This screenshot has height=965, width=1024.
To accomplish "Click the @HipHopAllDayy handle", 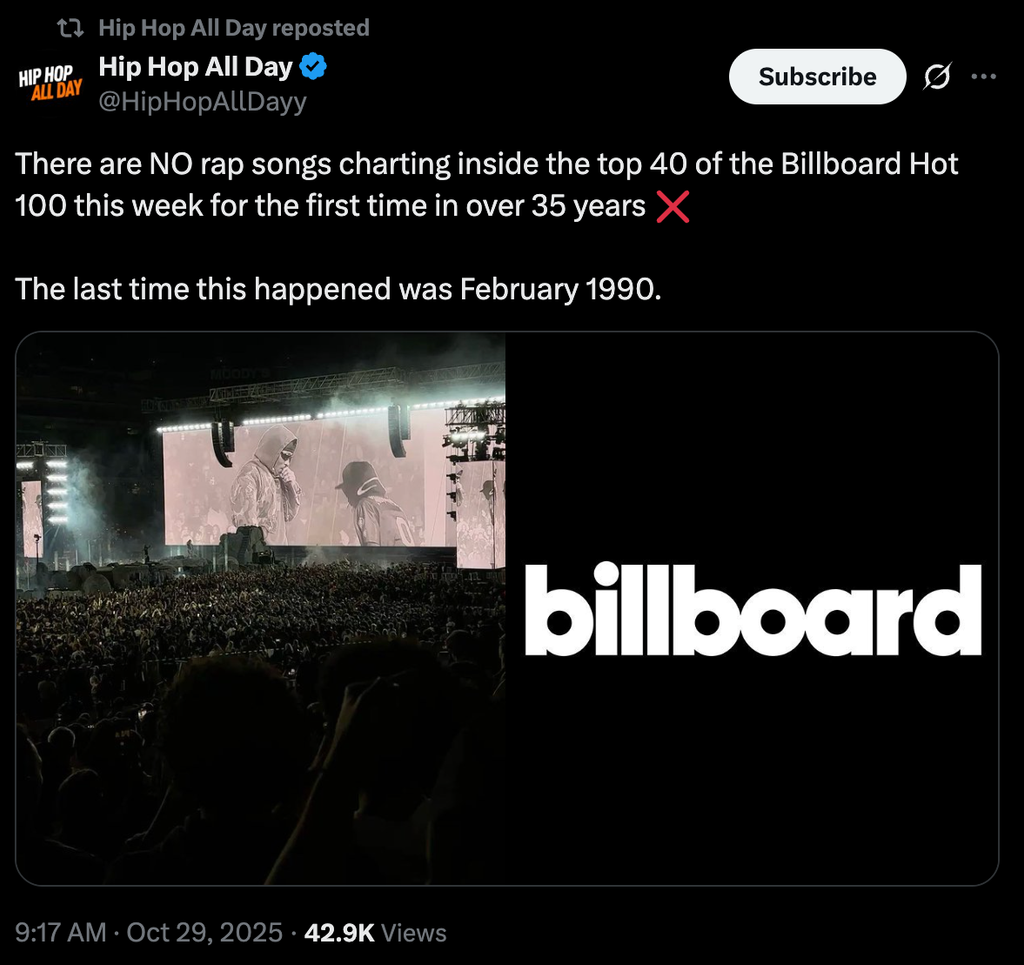I will click(202, 102).
